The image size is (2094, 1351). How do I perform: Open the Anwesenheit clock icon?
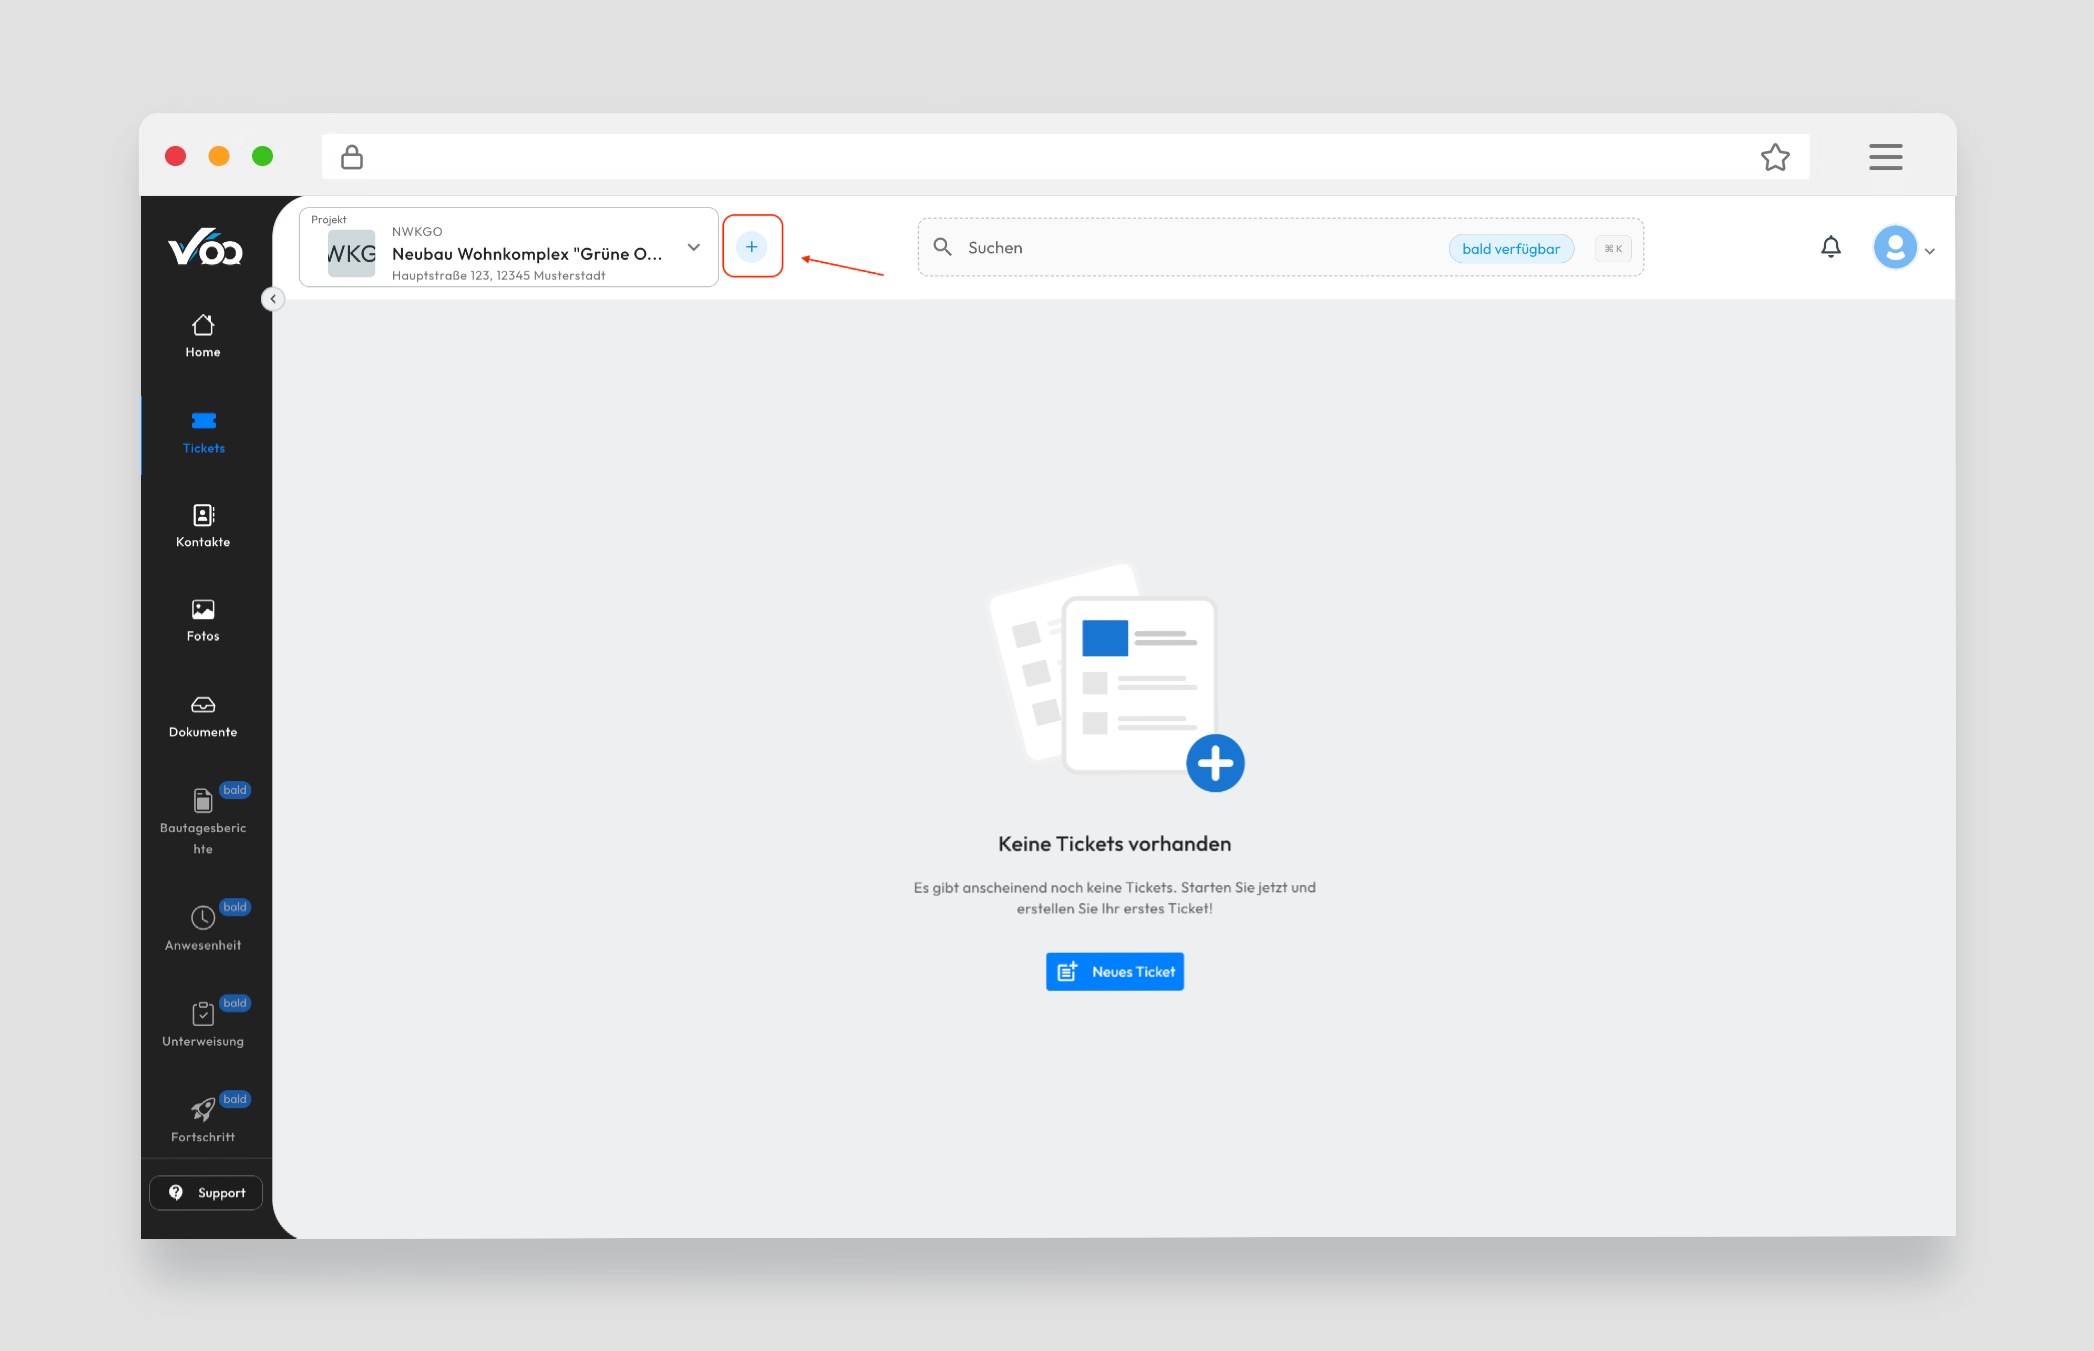pos(203,918)
